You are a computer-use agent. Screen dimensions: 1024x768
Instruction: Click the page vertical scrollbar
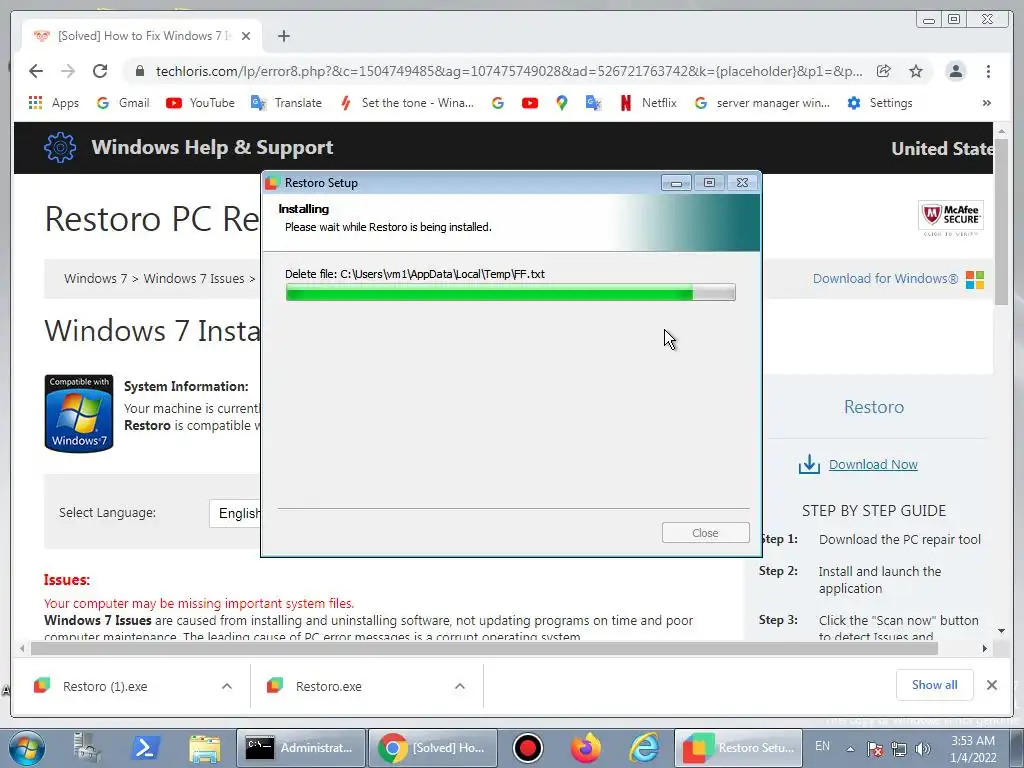(x=1002, y=222)
